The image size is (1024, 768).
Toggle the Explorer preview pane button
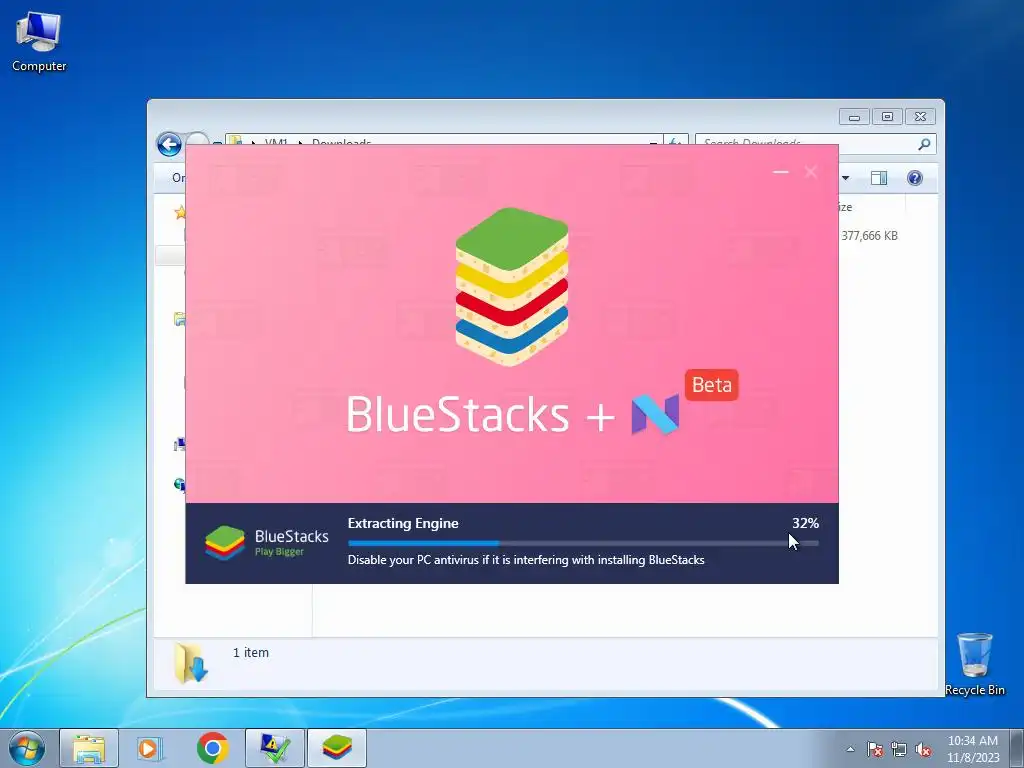click(x=879, y=178)
